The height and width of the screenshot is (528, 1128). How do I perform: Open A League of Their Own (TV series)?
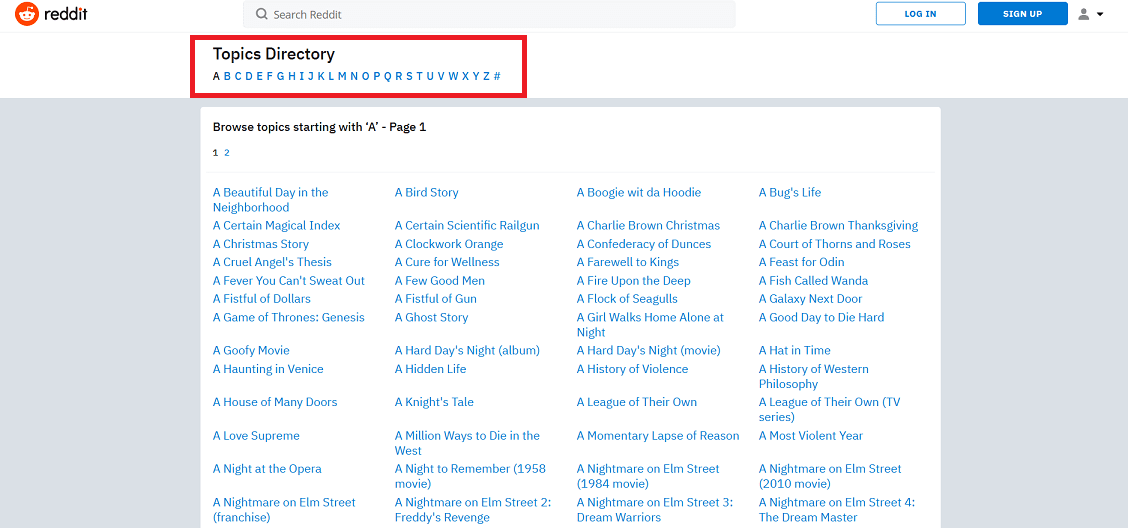pyautogui.click(x=829, y=410)
